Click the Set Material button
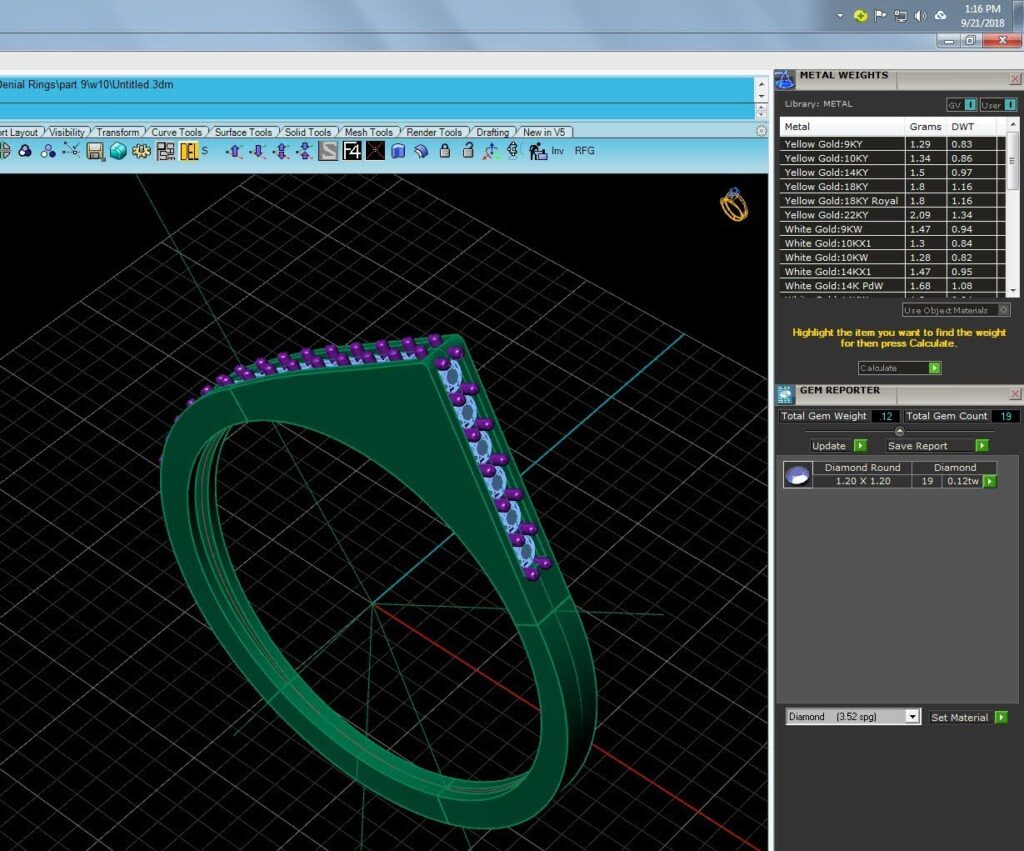The height and width of the screenshot is (851, 1024). (x=968, y=717)
